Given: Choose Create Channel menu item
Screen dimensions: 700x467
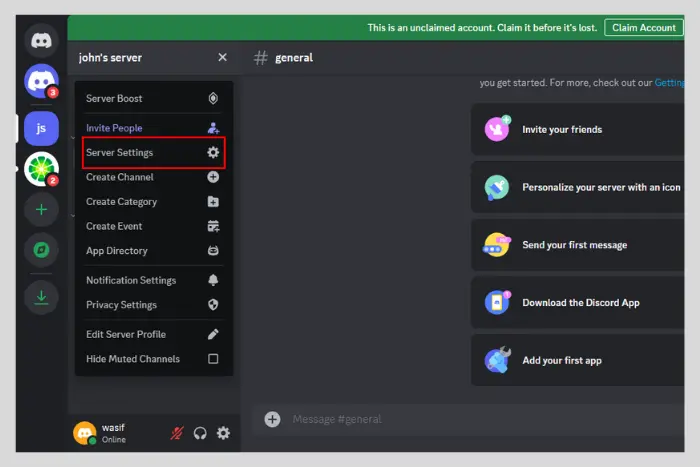Looking at the screenshot, I should pyautogui.click(x=154, y=177).
